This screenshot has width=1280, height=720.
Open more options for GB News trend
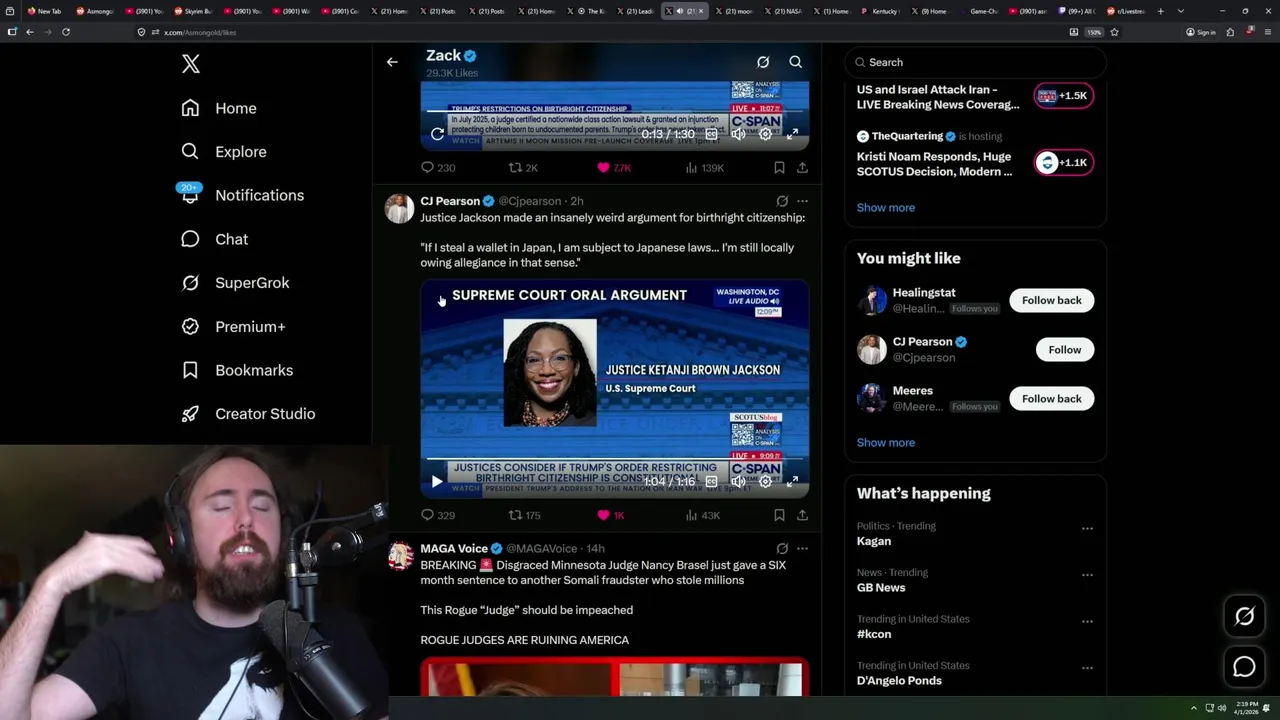tap(1087, 575)
